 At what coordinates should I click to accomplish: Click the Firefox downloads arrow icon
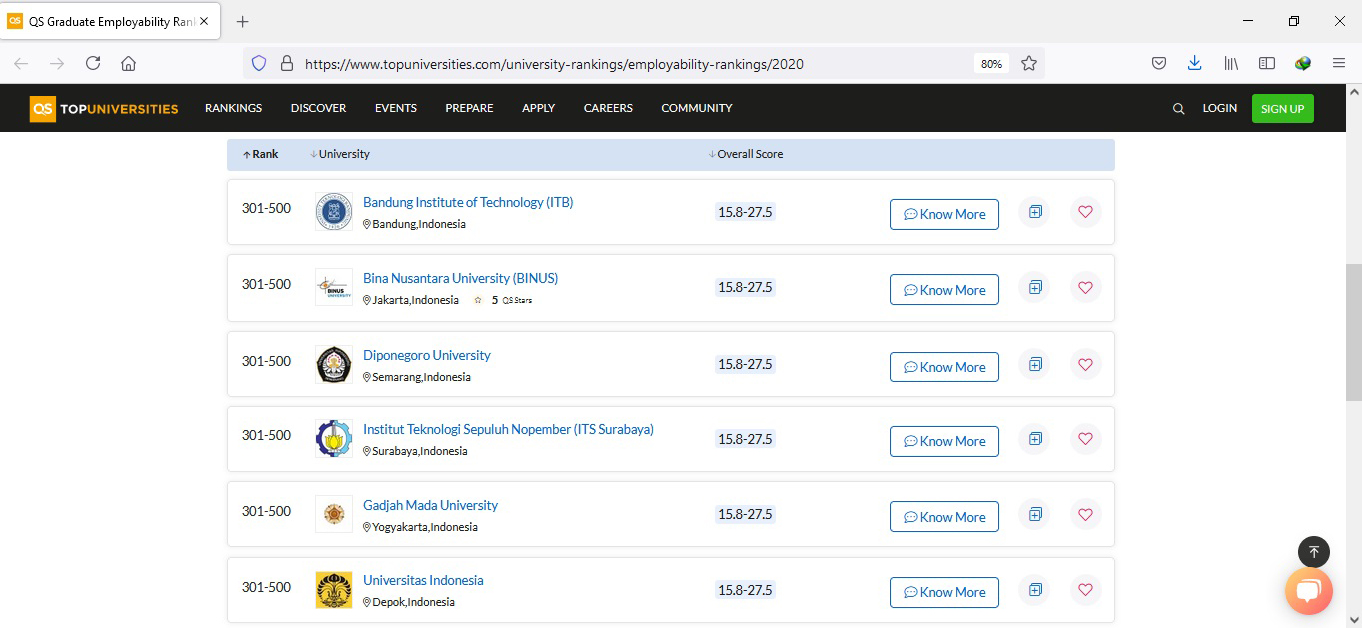[x=1194, y=62]
